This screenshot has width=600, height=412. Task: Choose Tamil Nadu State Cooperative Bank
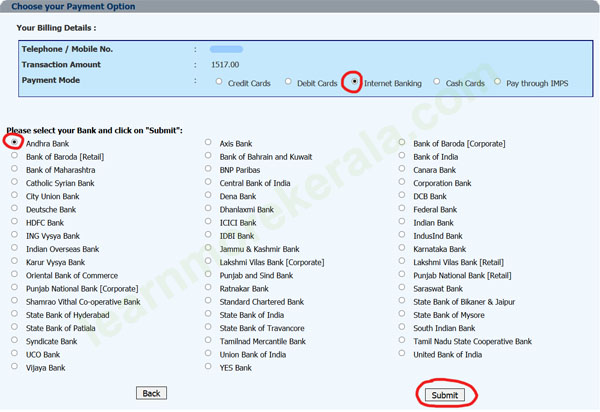(x=402, y=340)
